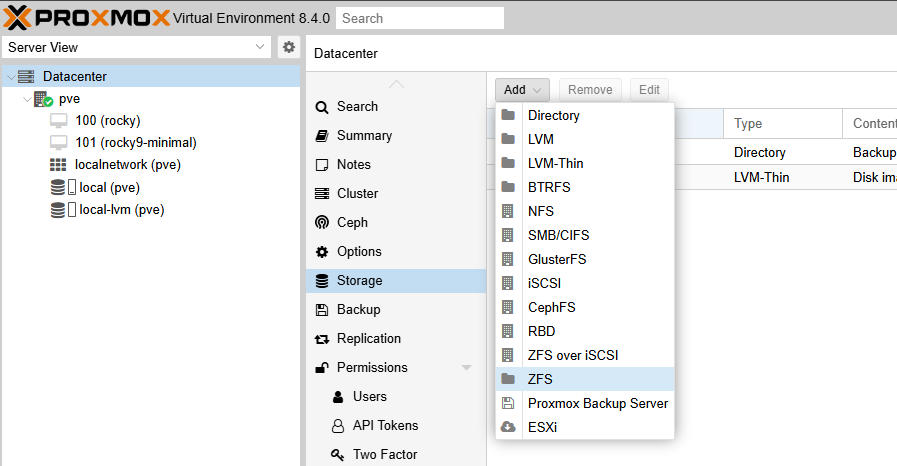
Task: Click the Backup floppy icon in sidebar
Action: 322,310
